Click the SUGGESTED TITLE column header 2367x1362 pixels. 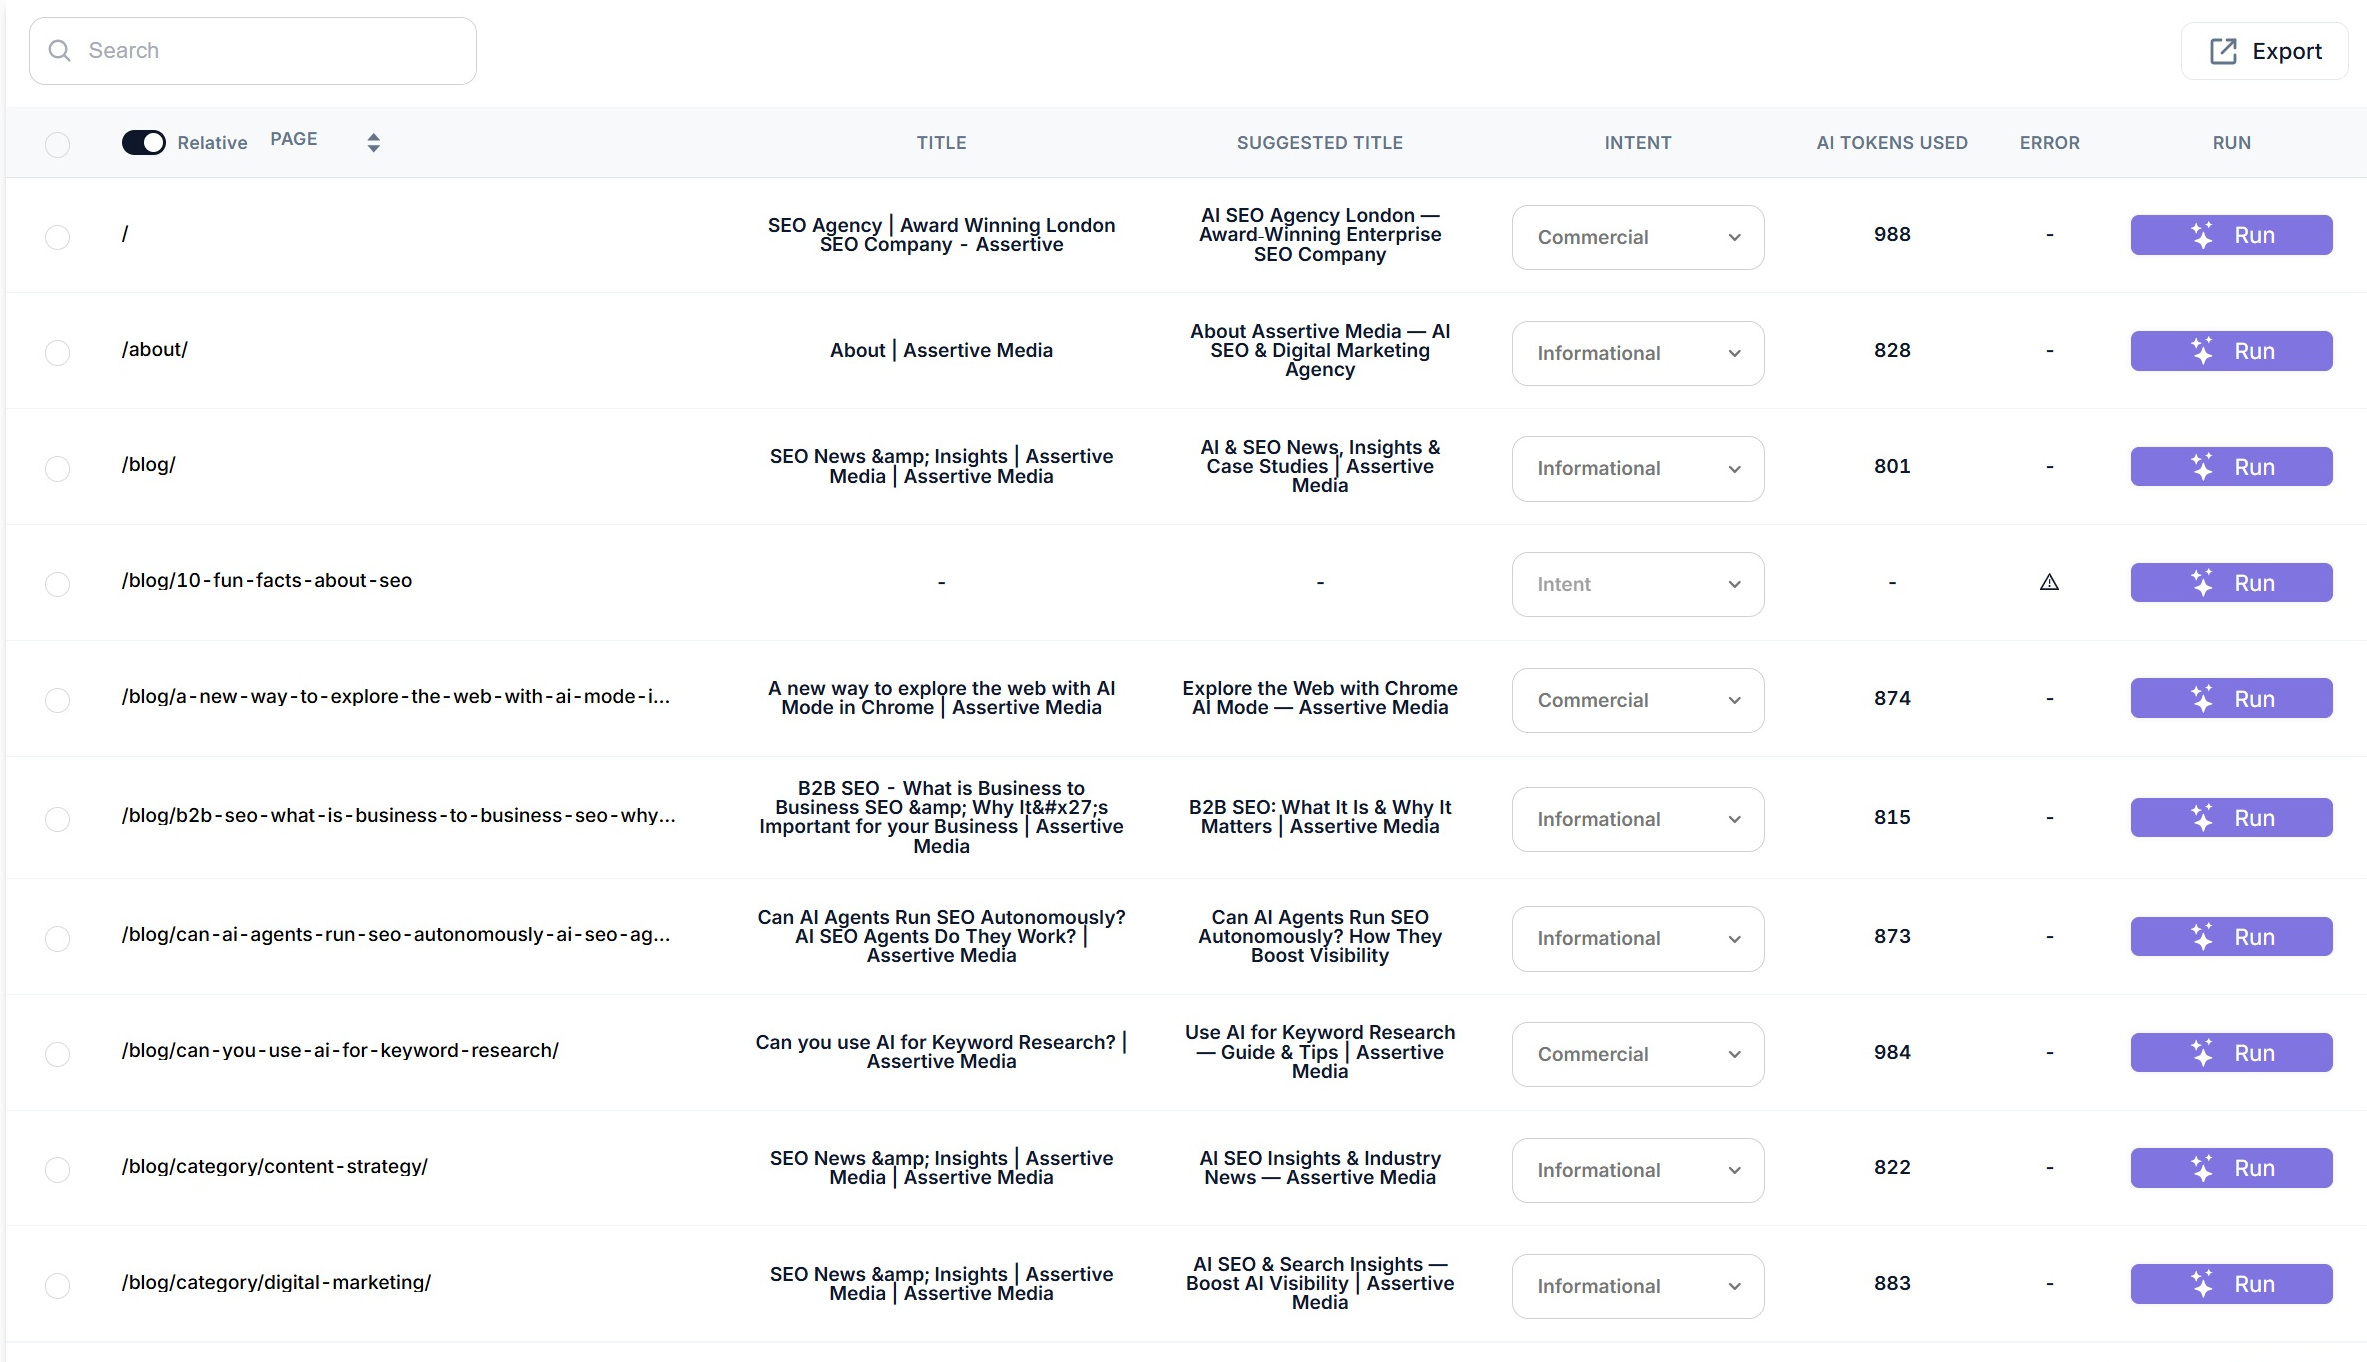[x=1320, y=143]
